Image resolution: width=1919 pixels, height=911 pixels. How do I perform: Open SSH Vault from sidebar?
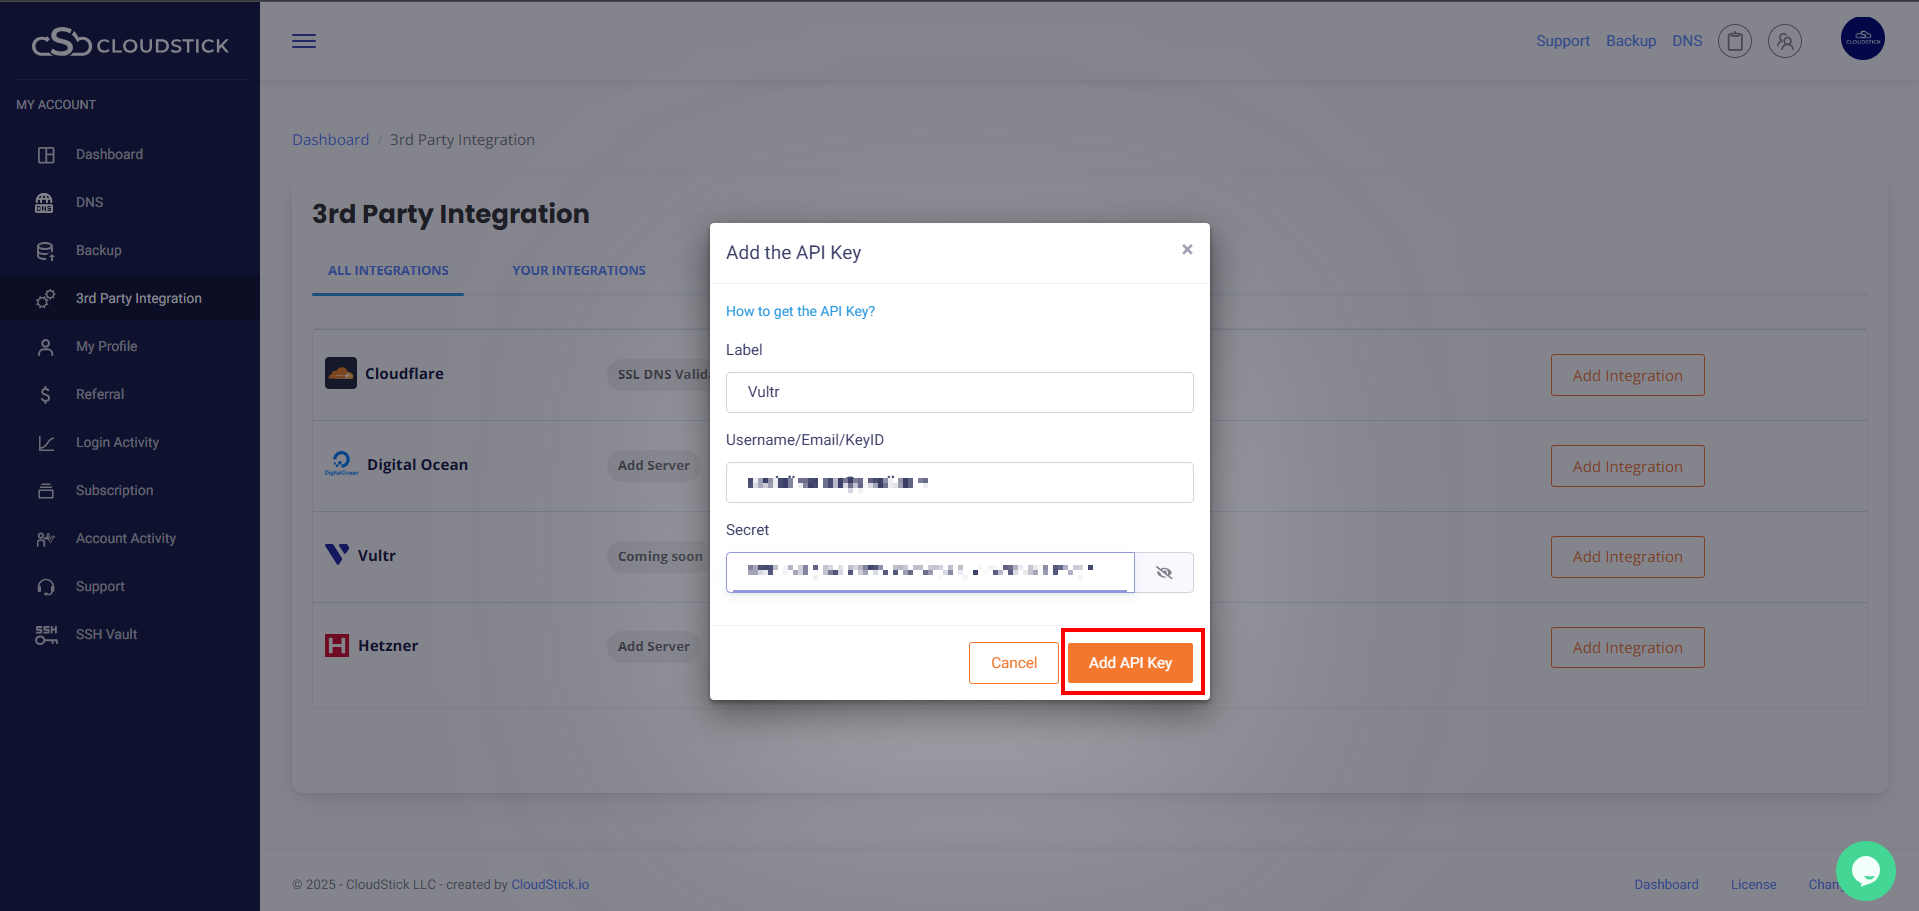click(x=106, y=634)
